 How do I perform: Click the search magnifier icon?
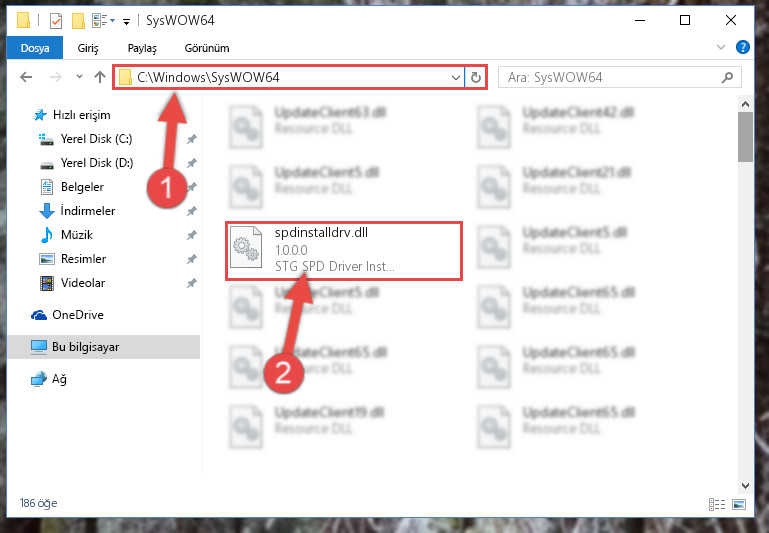coord(728,77)
